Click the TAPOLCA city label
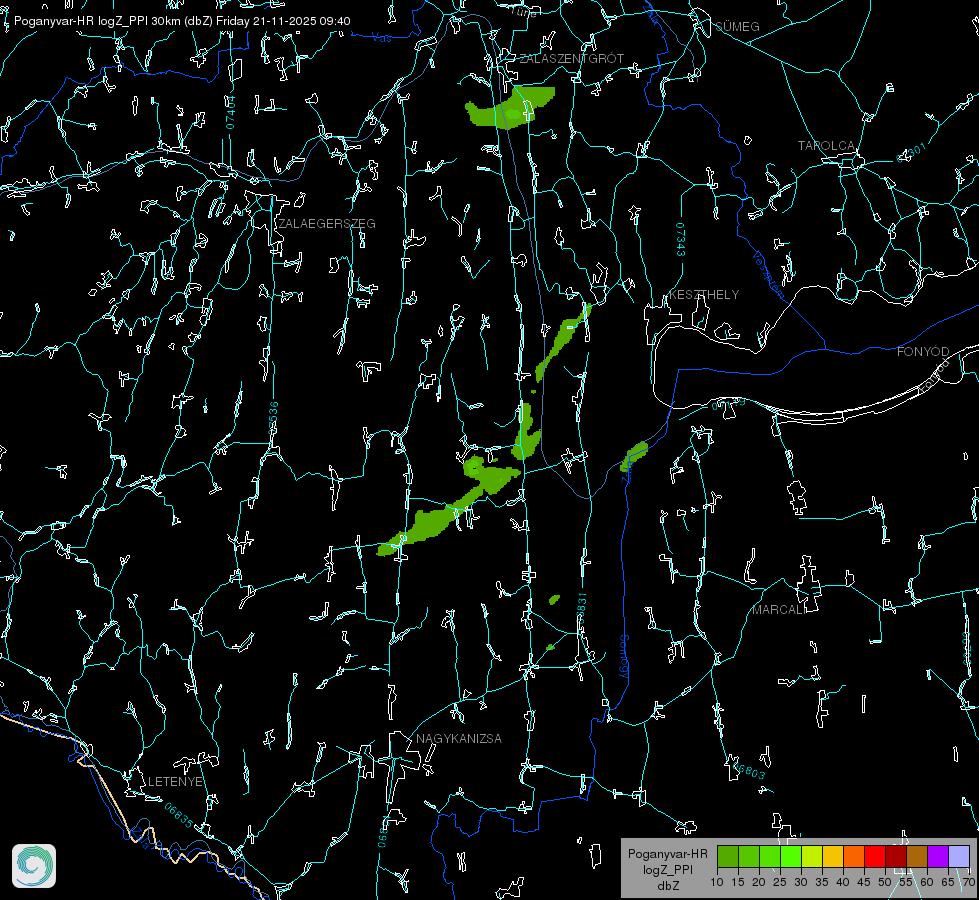The width and height of the screenshot is (979, 900). [x=826, y=146]
